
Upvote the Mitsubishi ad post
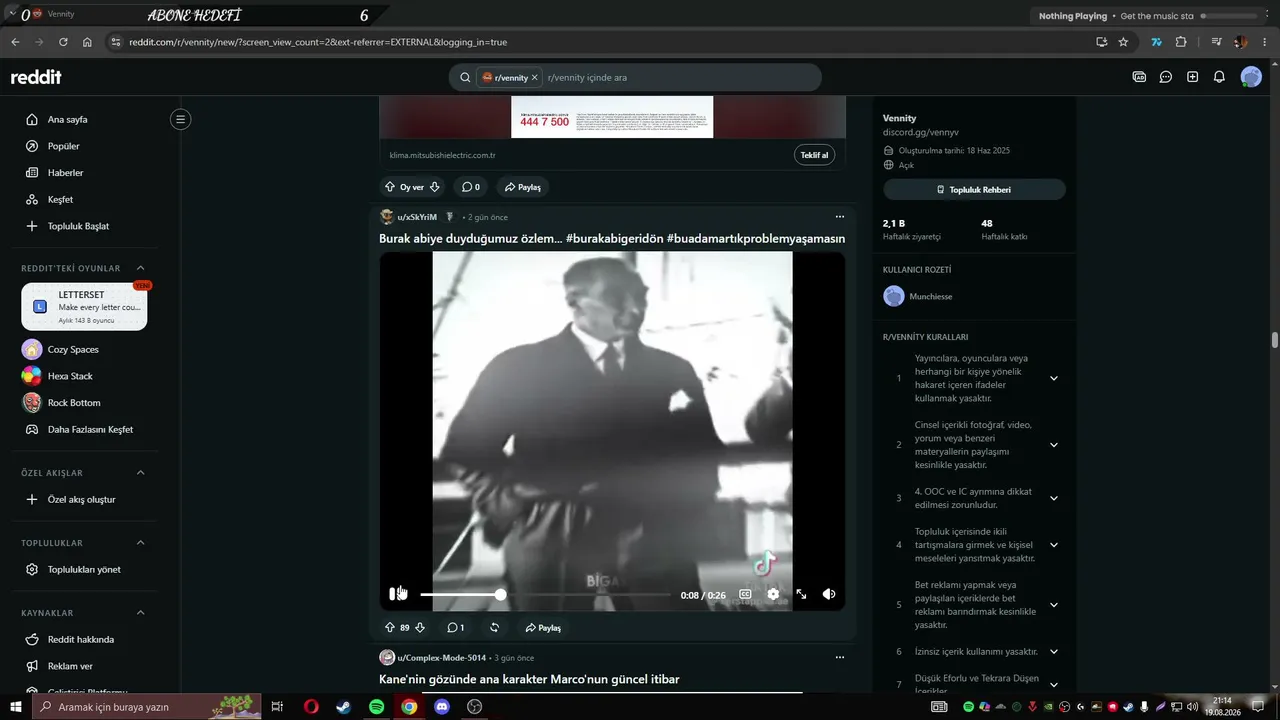(x=390, y=187)
